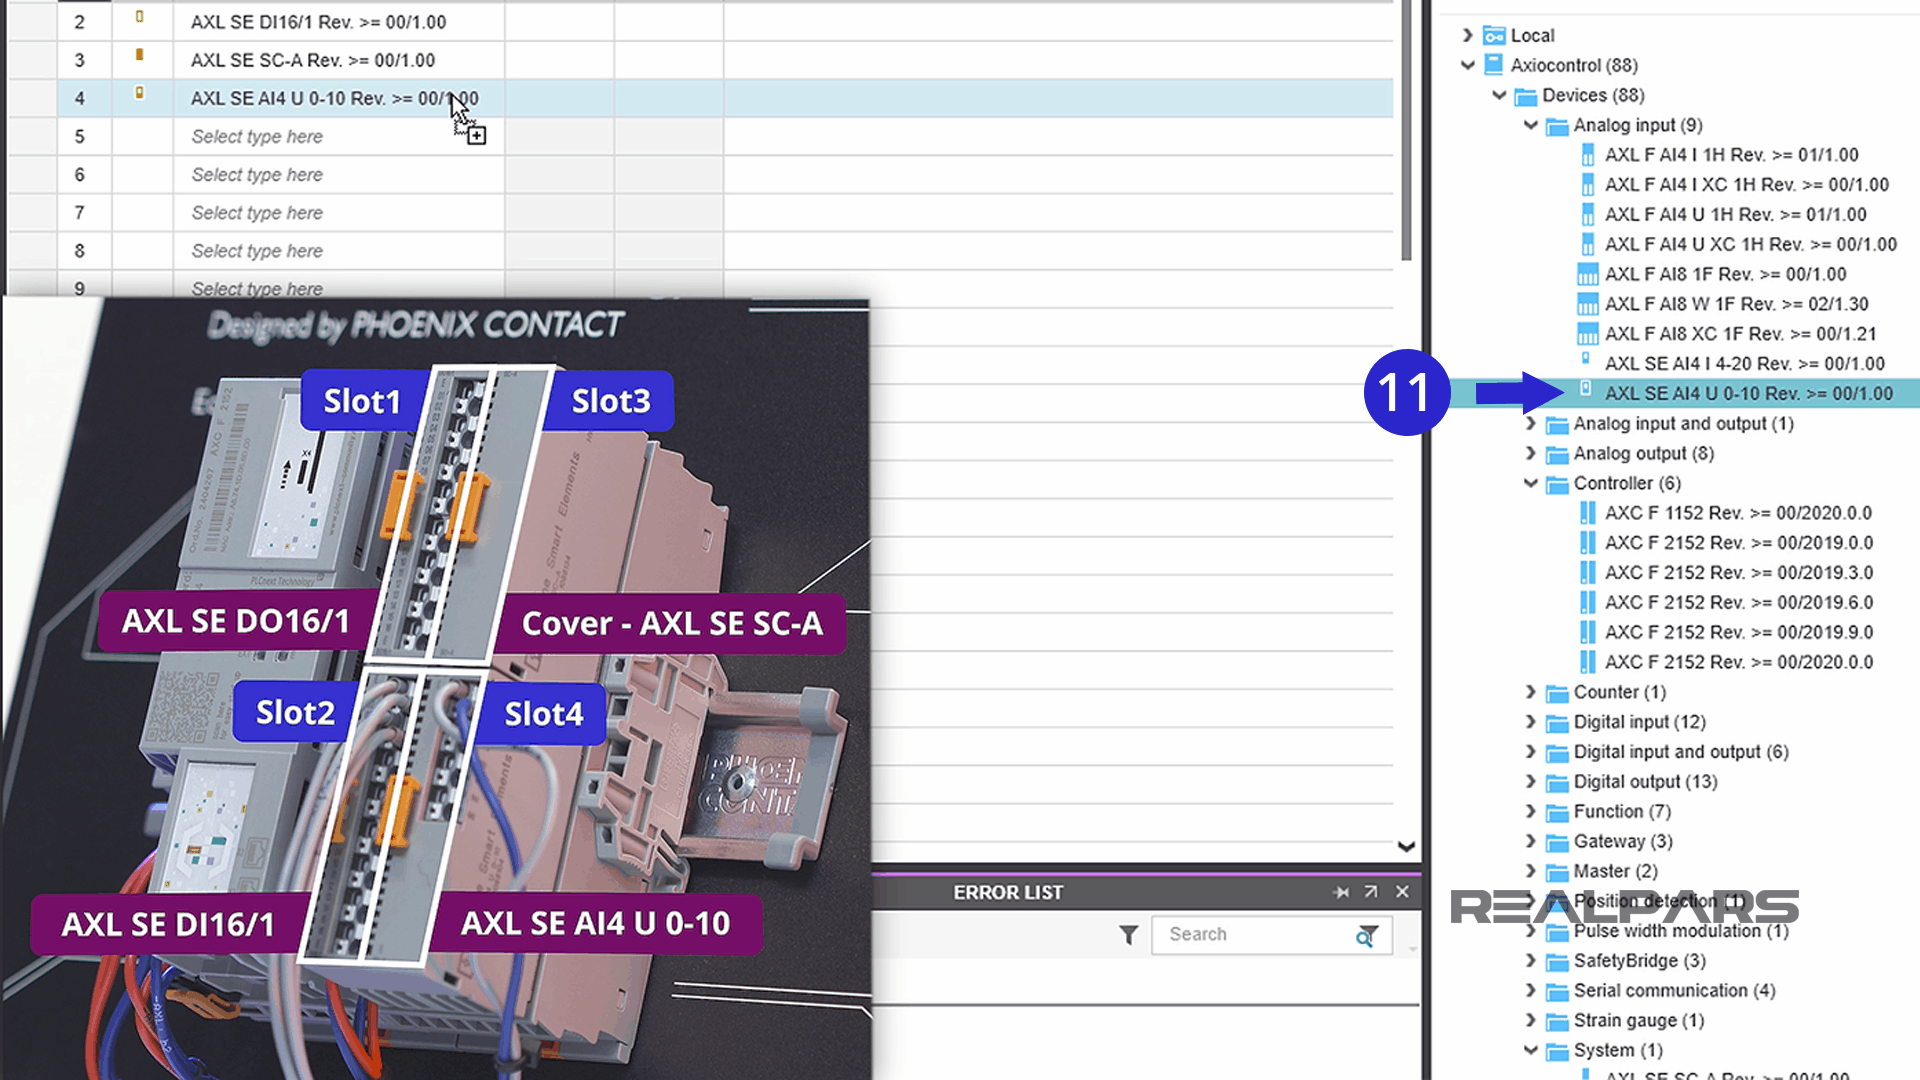Viewport: 1920px width, 1080px height.
Task: Expand the Local library node
Action: click(x=1467, y=35)
